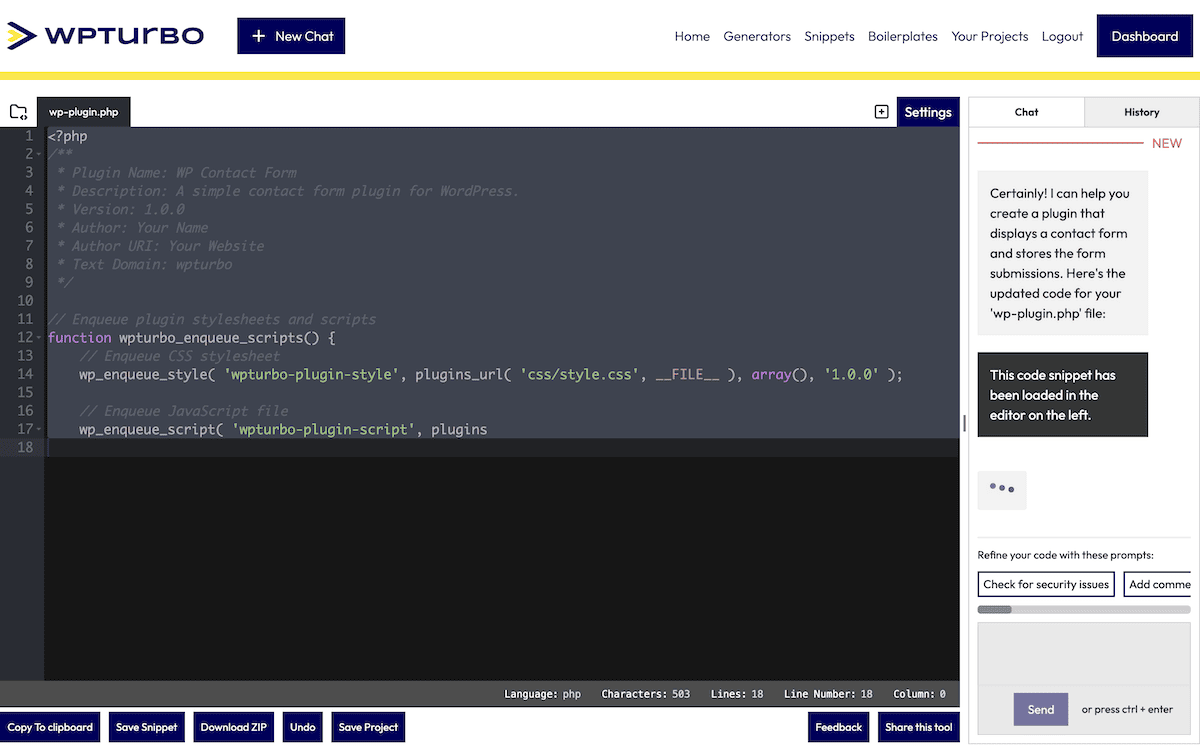Open the file folder icon beside wp-plugin.php

coord(18,112)
